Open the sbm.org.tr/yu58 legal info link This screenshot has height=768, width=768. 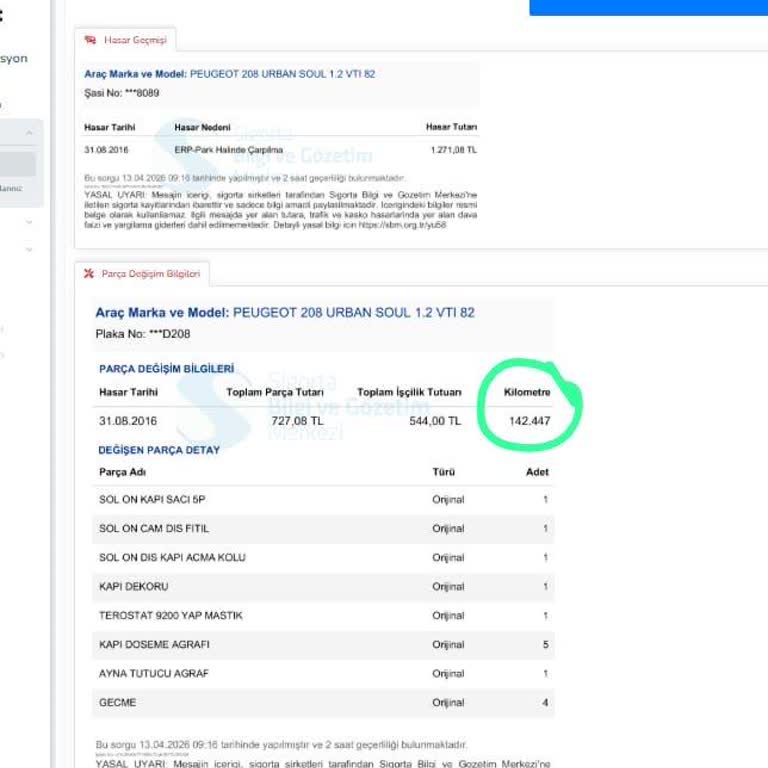(409, 225)
